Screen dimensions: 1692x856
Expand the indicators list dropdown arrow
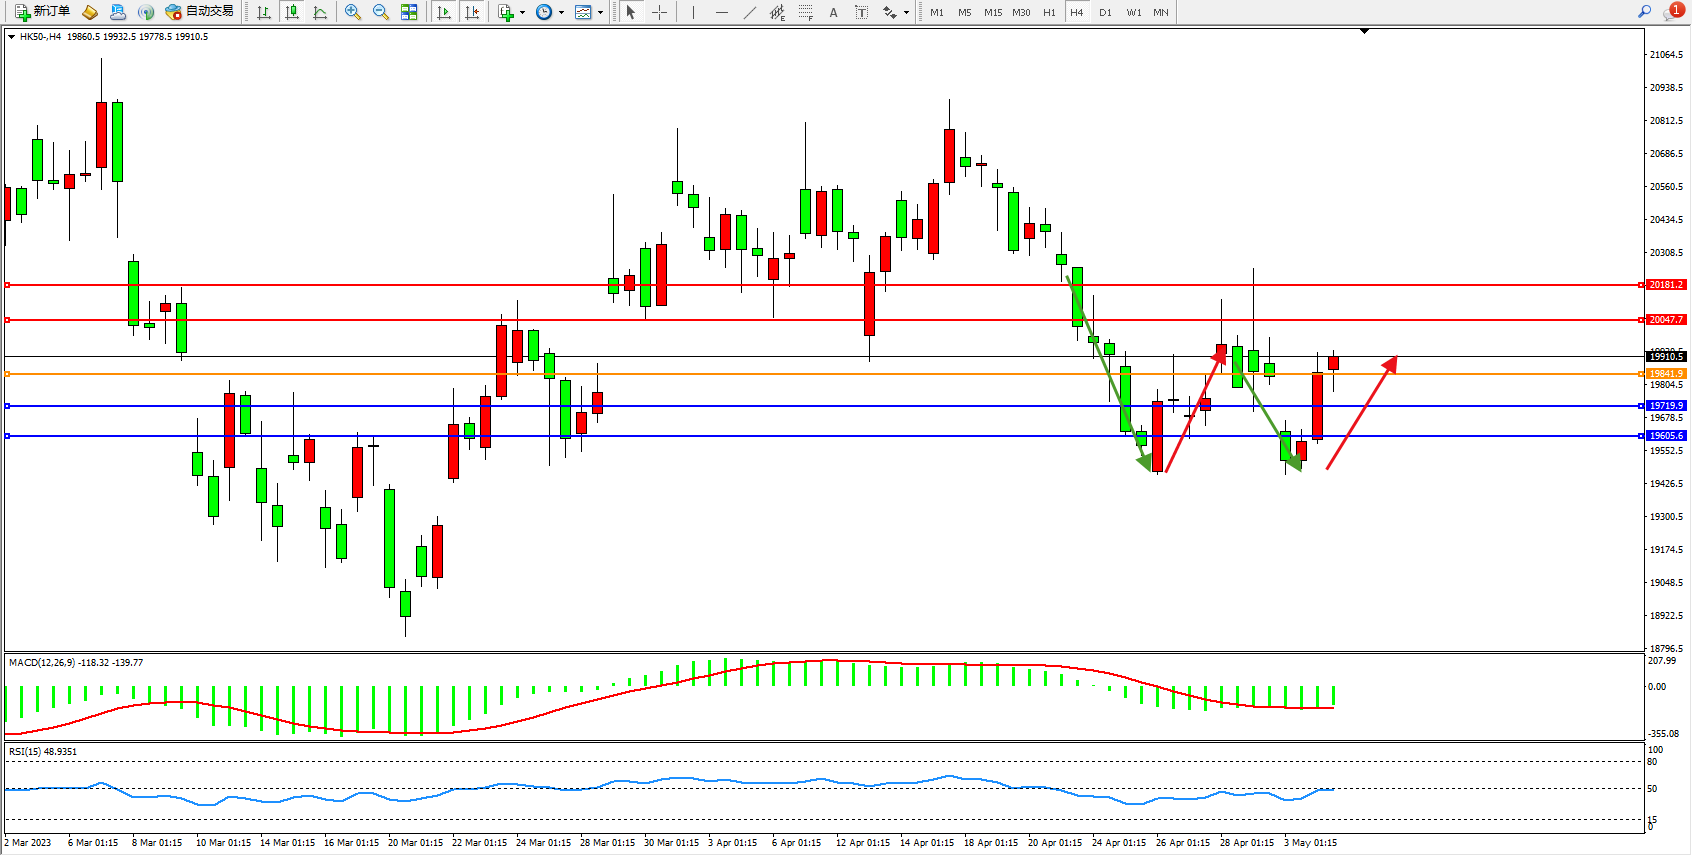[522, 13]
